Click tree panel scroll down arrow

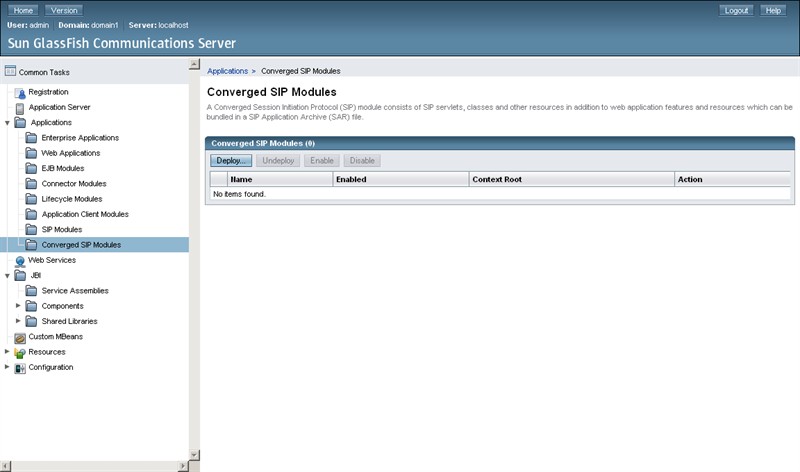194,455
